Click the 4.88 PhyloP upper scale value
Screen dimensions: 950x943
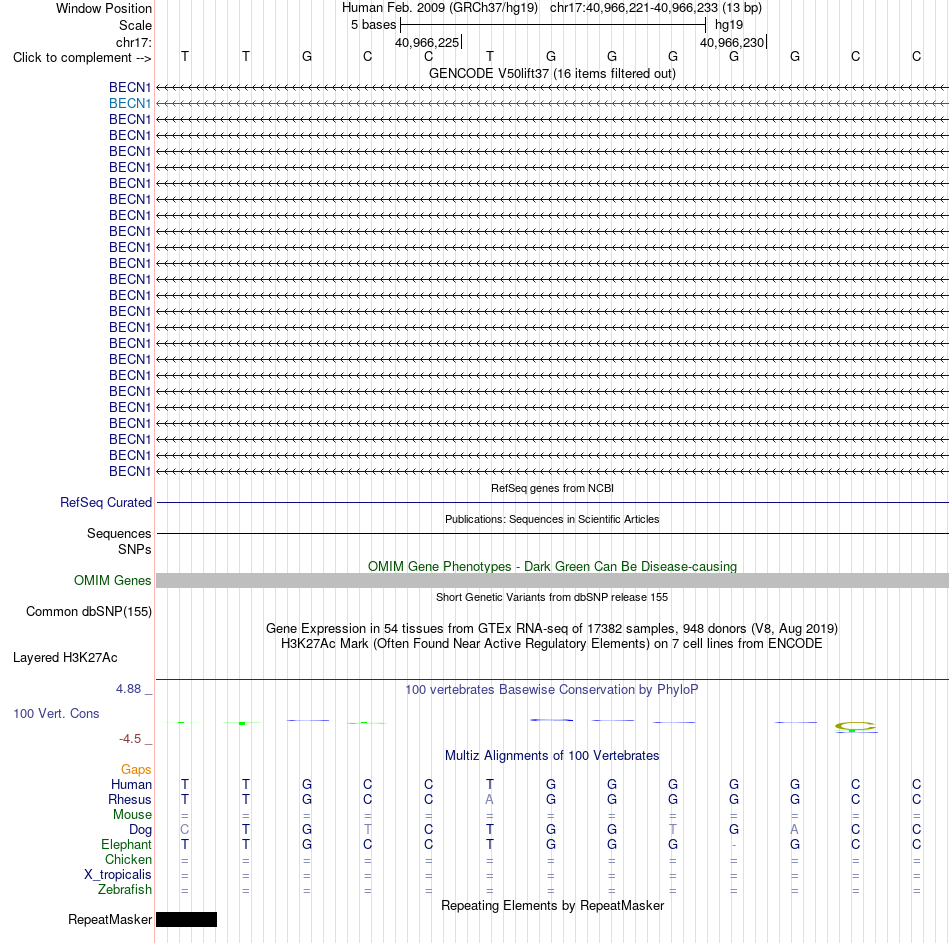click(128, 689)
